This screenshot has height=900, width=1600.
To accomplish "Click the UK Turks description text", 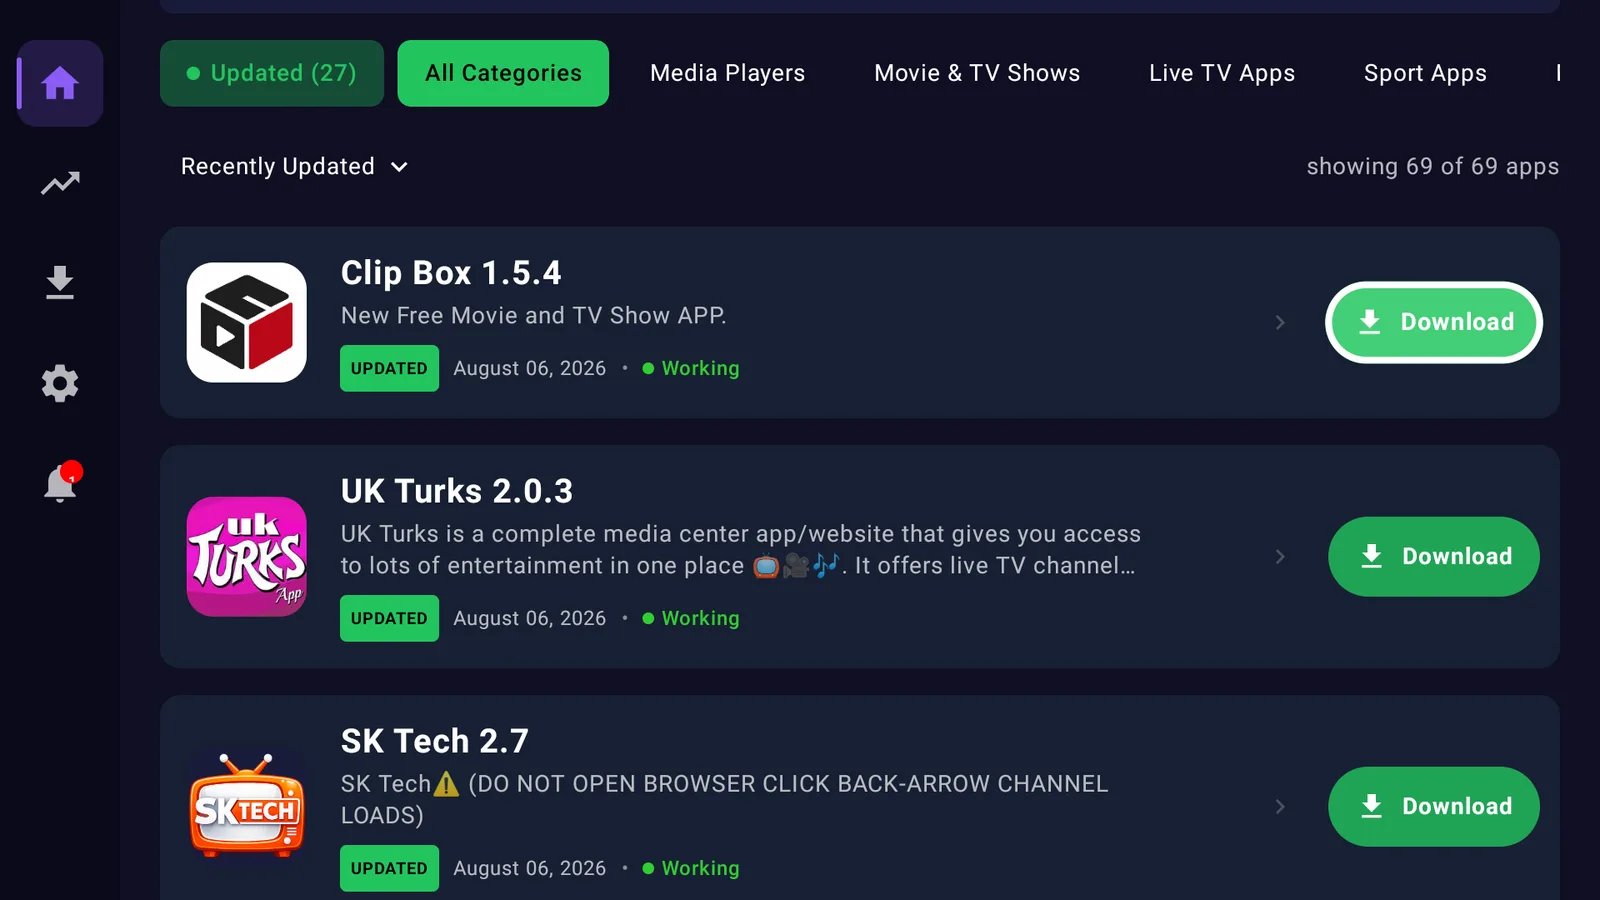I will [741, 549].
